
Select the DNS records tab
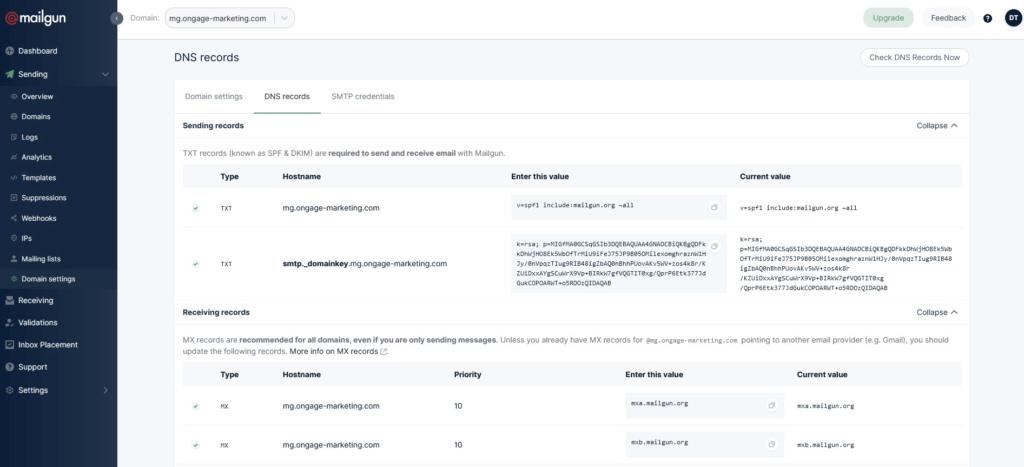tap(287, 97)
